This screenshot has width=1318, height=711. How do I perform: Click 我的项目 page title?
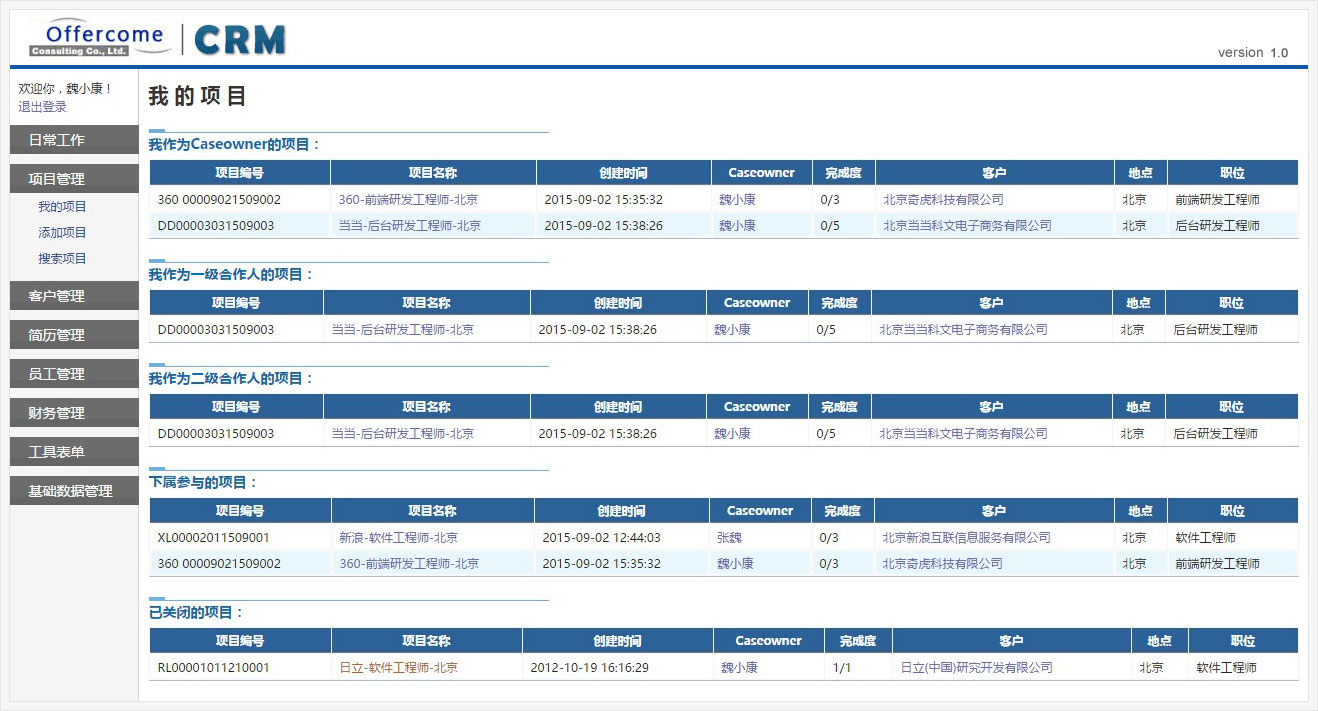click(x=198, y=97)
